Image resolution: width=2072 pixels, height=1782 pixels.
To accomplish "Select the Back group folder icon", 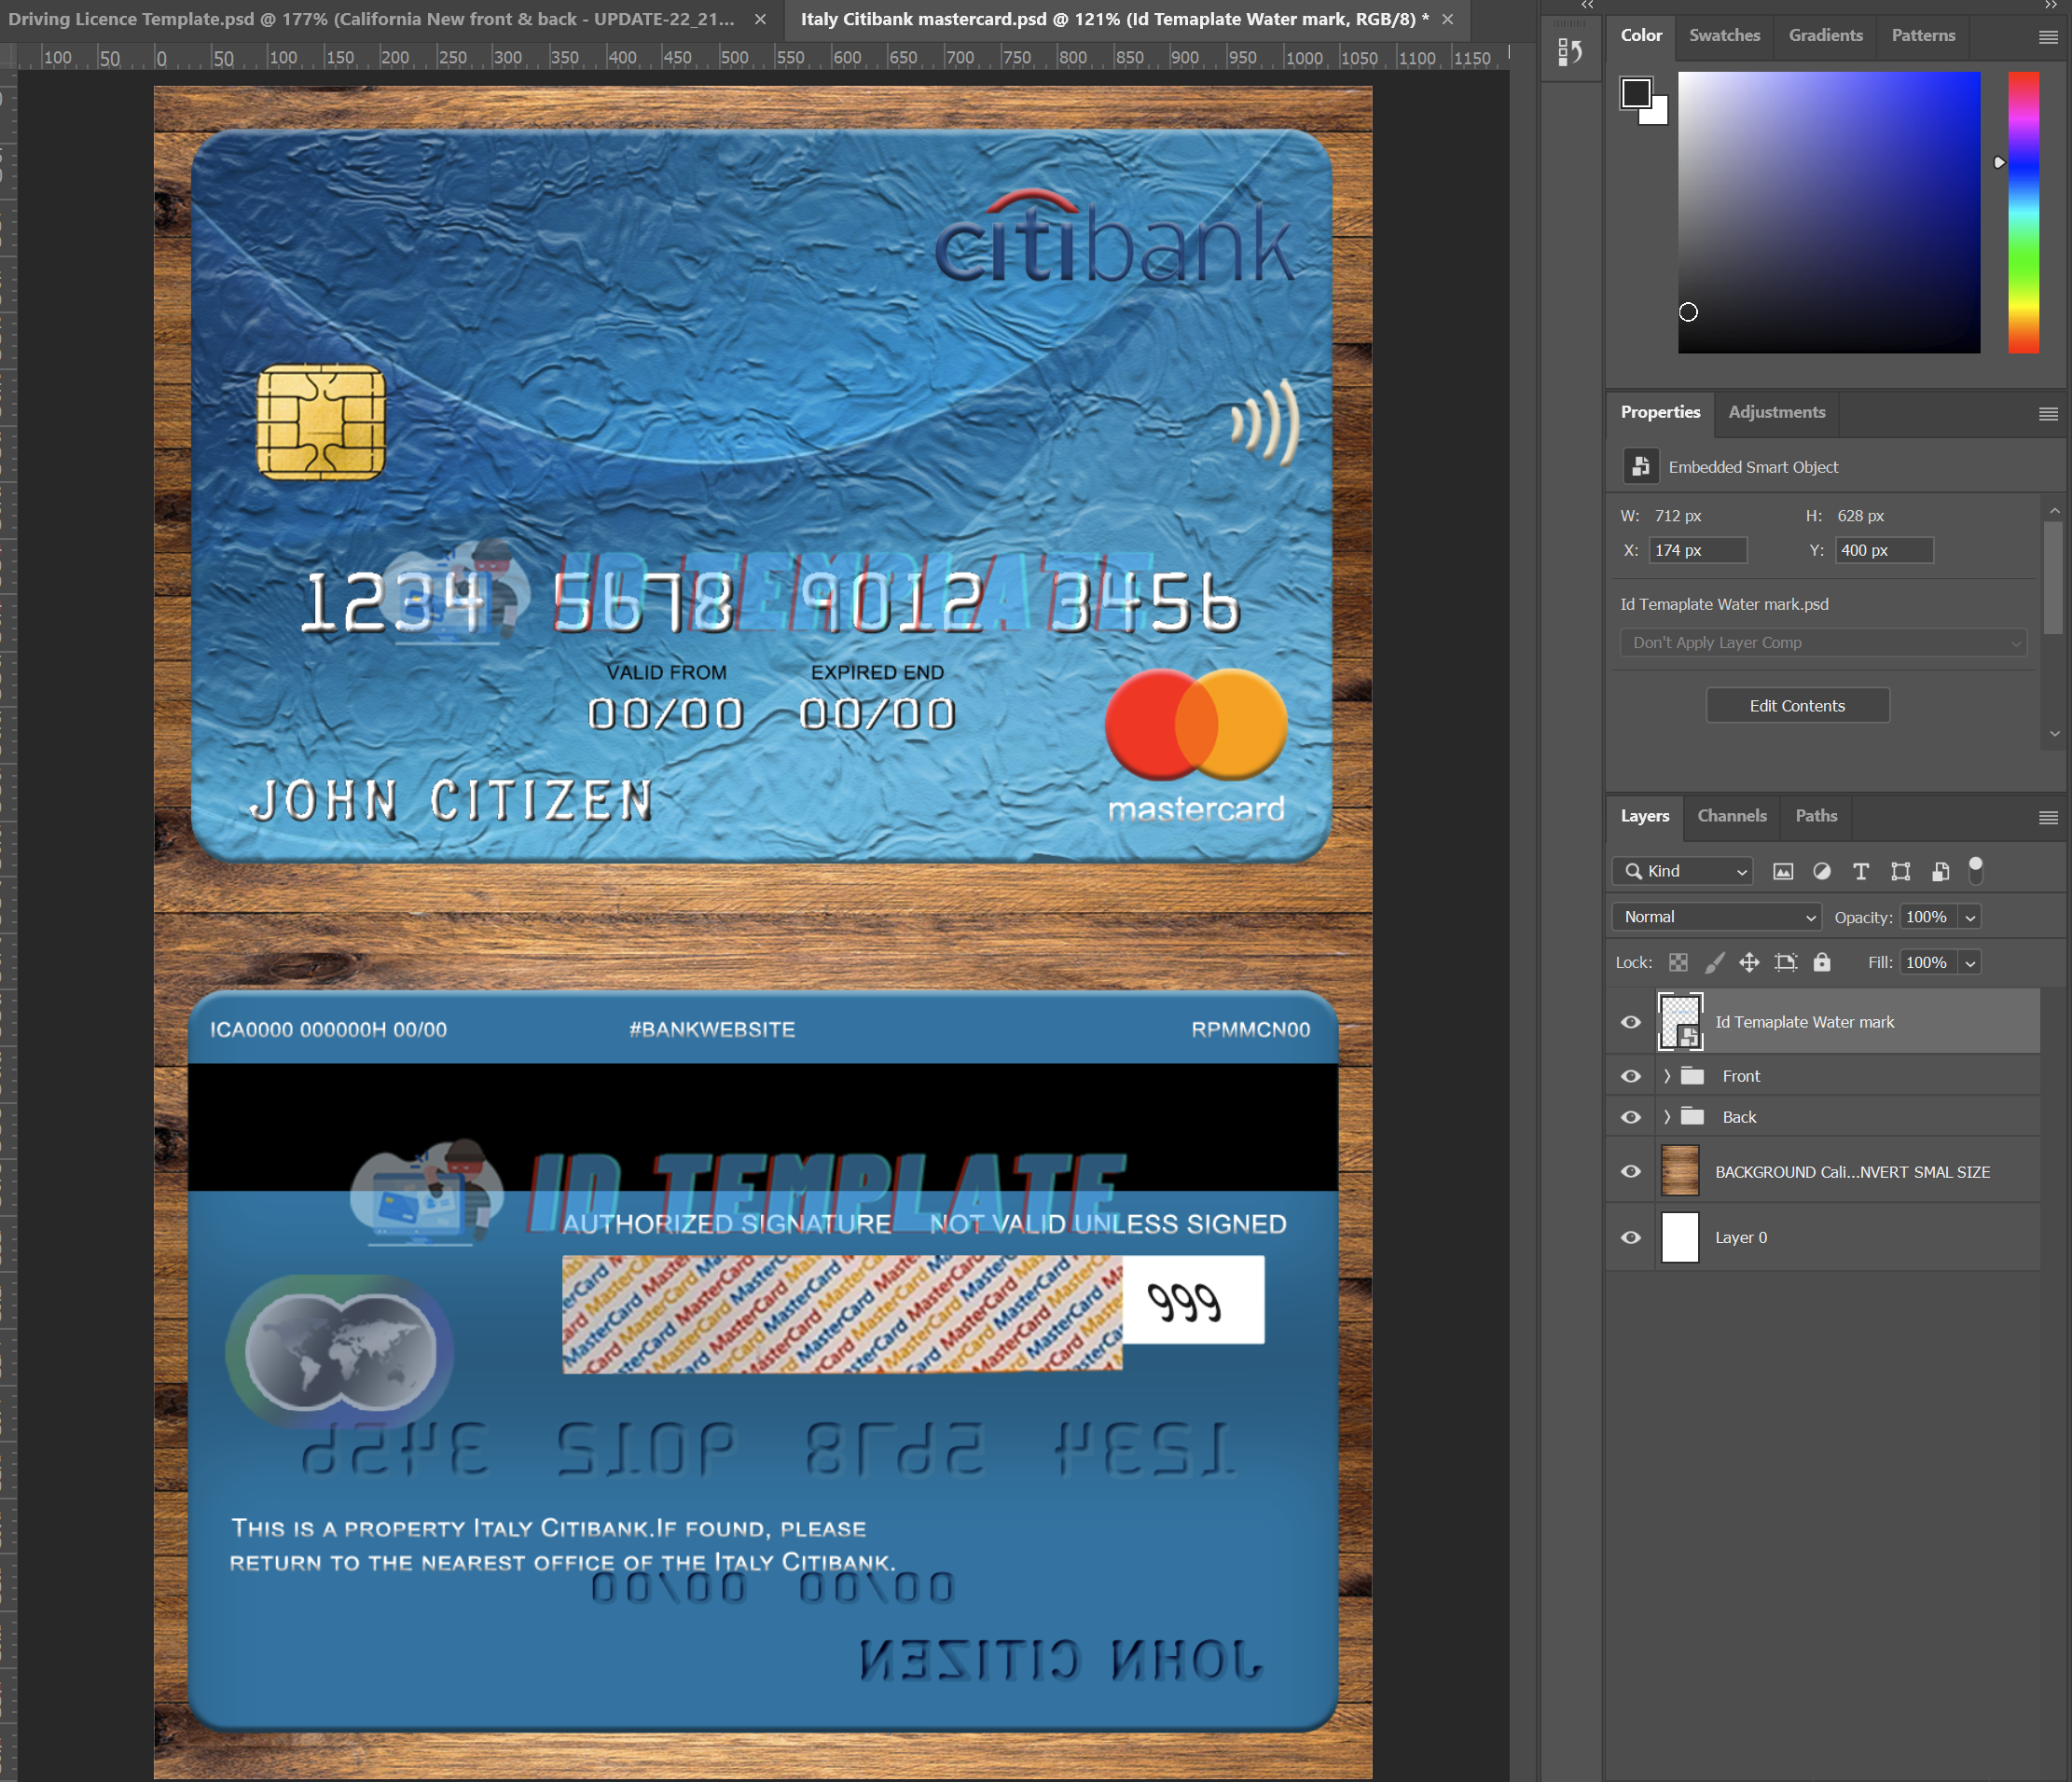I will [1692, 1116].
